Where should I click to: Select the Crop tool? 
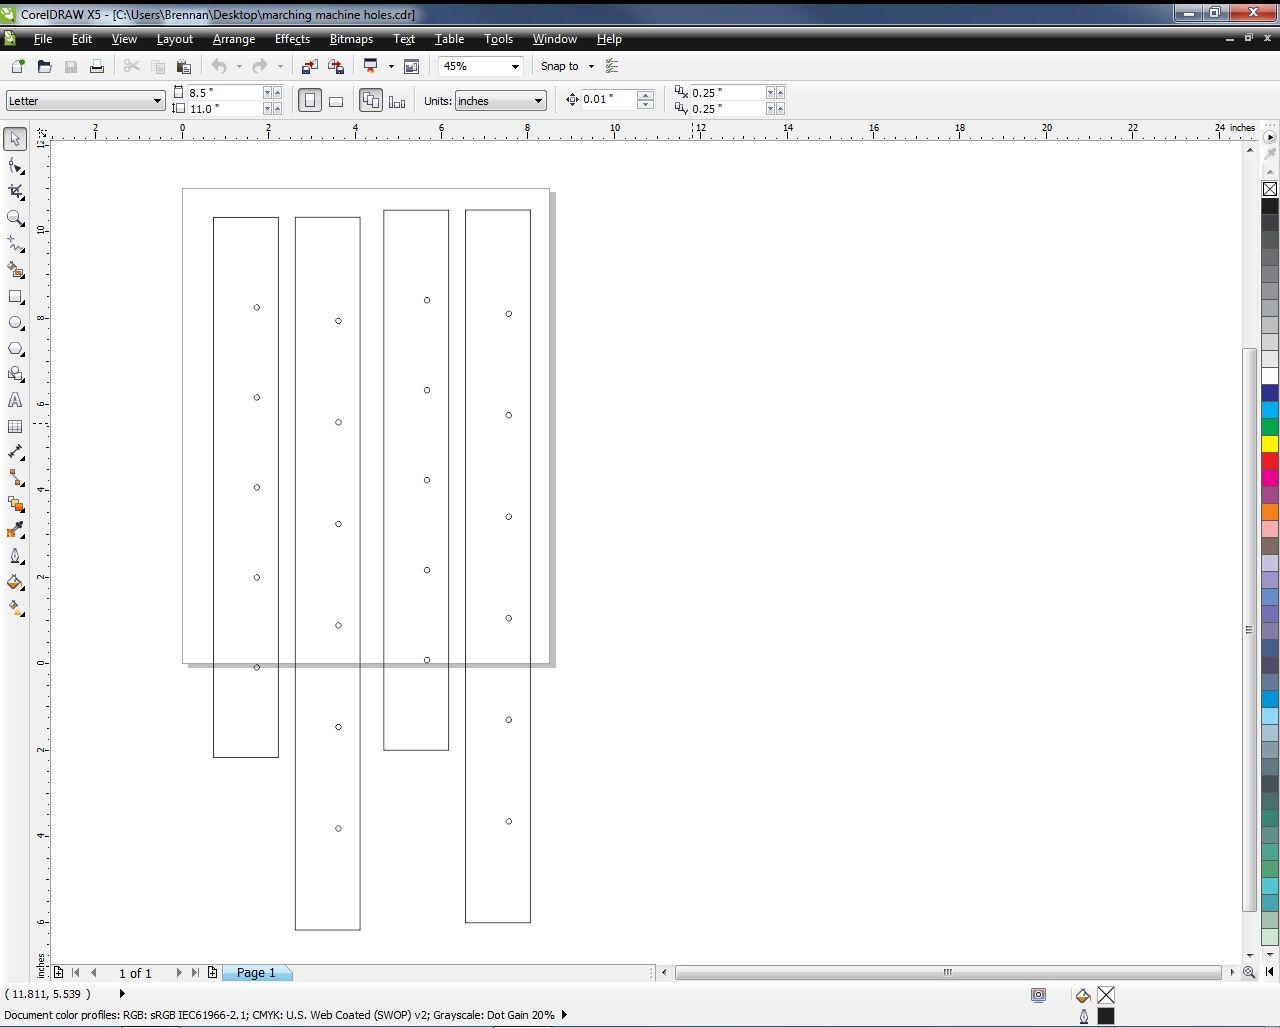[x=15, y=192]
